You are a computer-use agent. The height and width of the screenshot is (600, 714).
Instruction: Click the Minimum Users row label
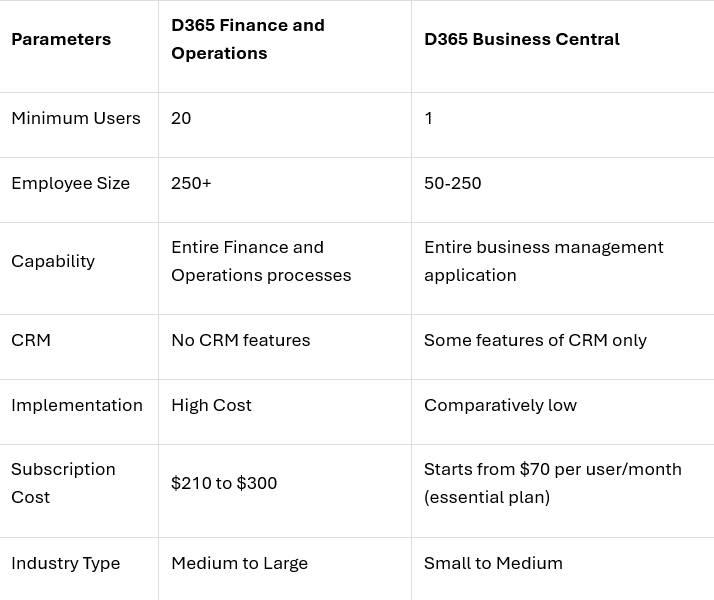coord(76,118)
